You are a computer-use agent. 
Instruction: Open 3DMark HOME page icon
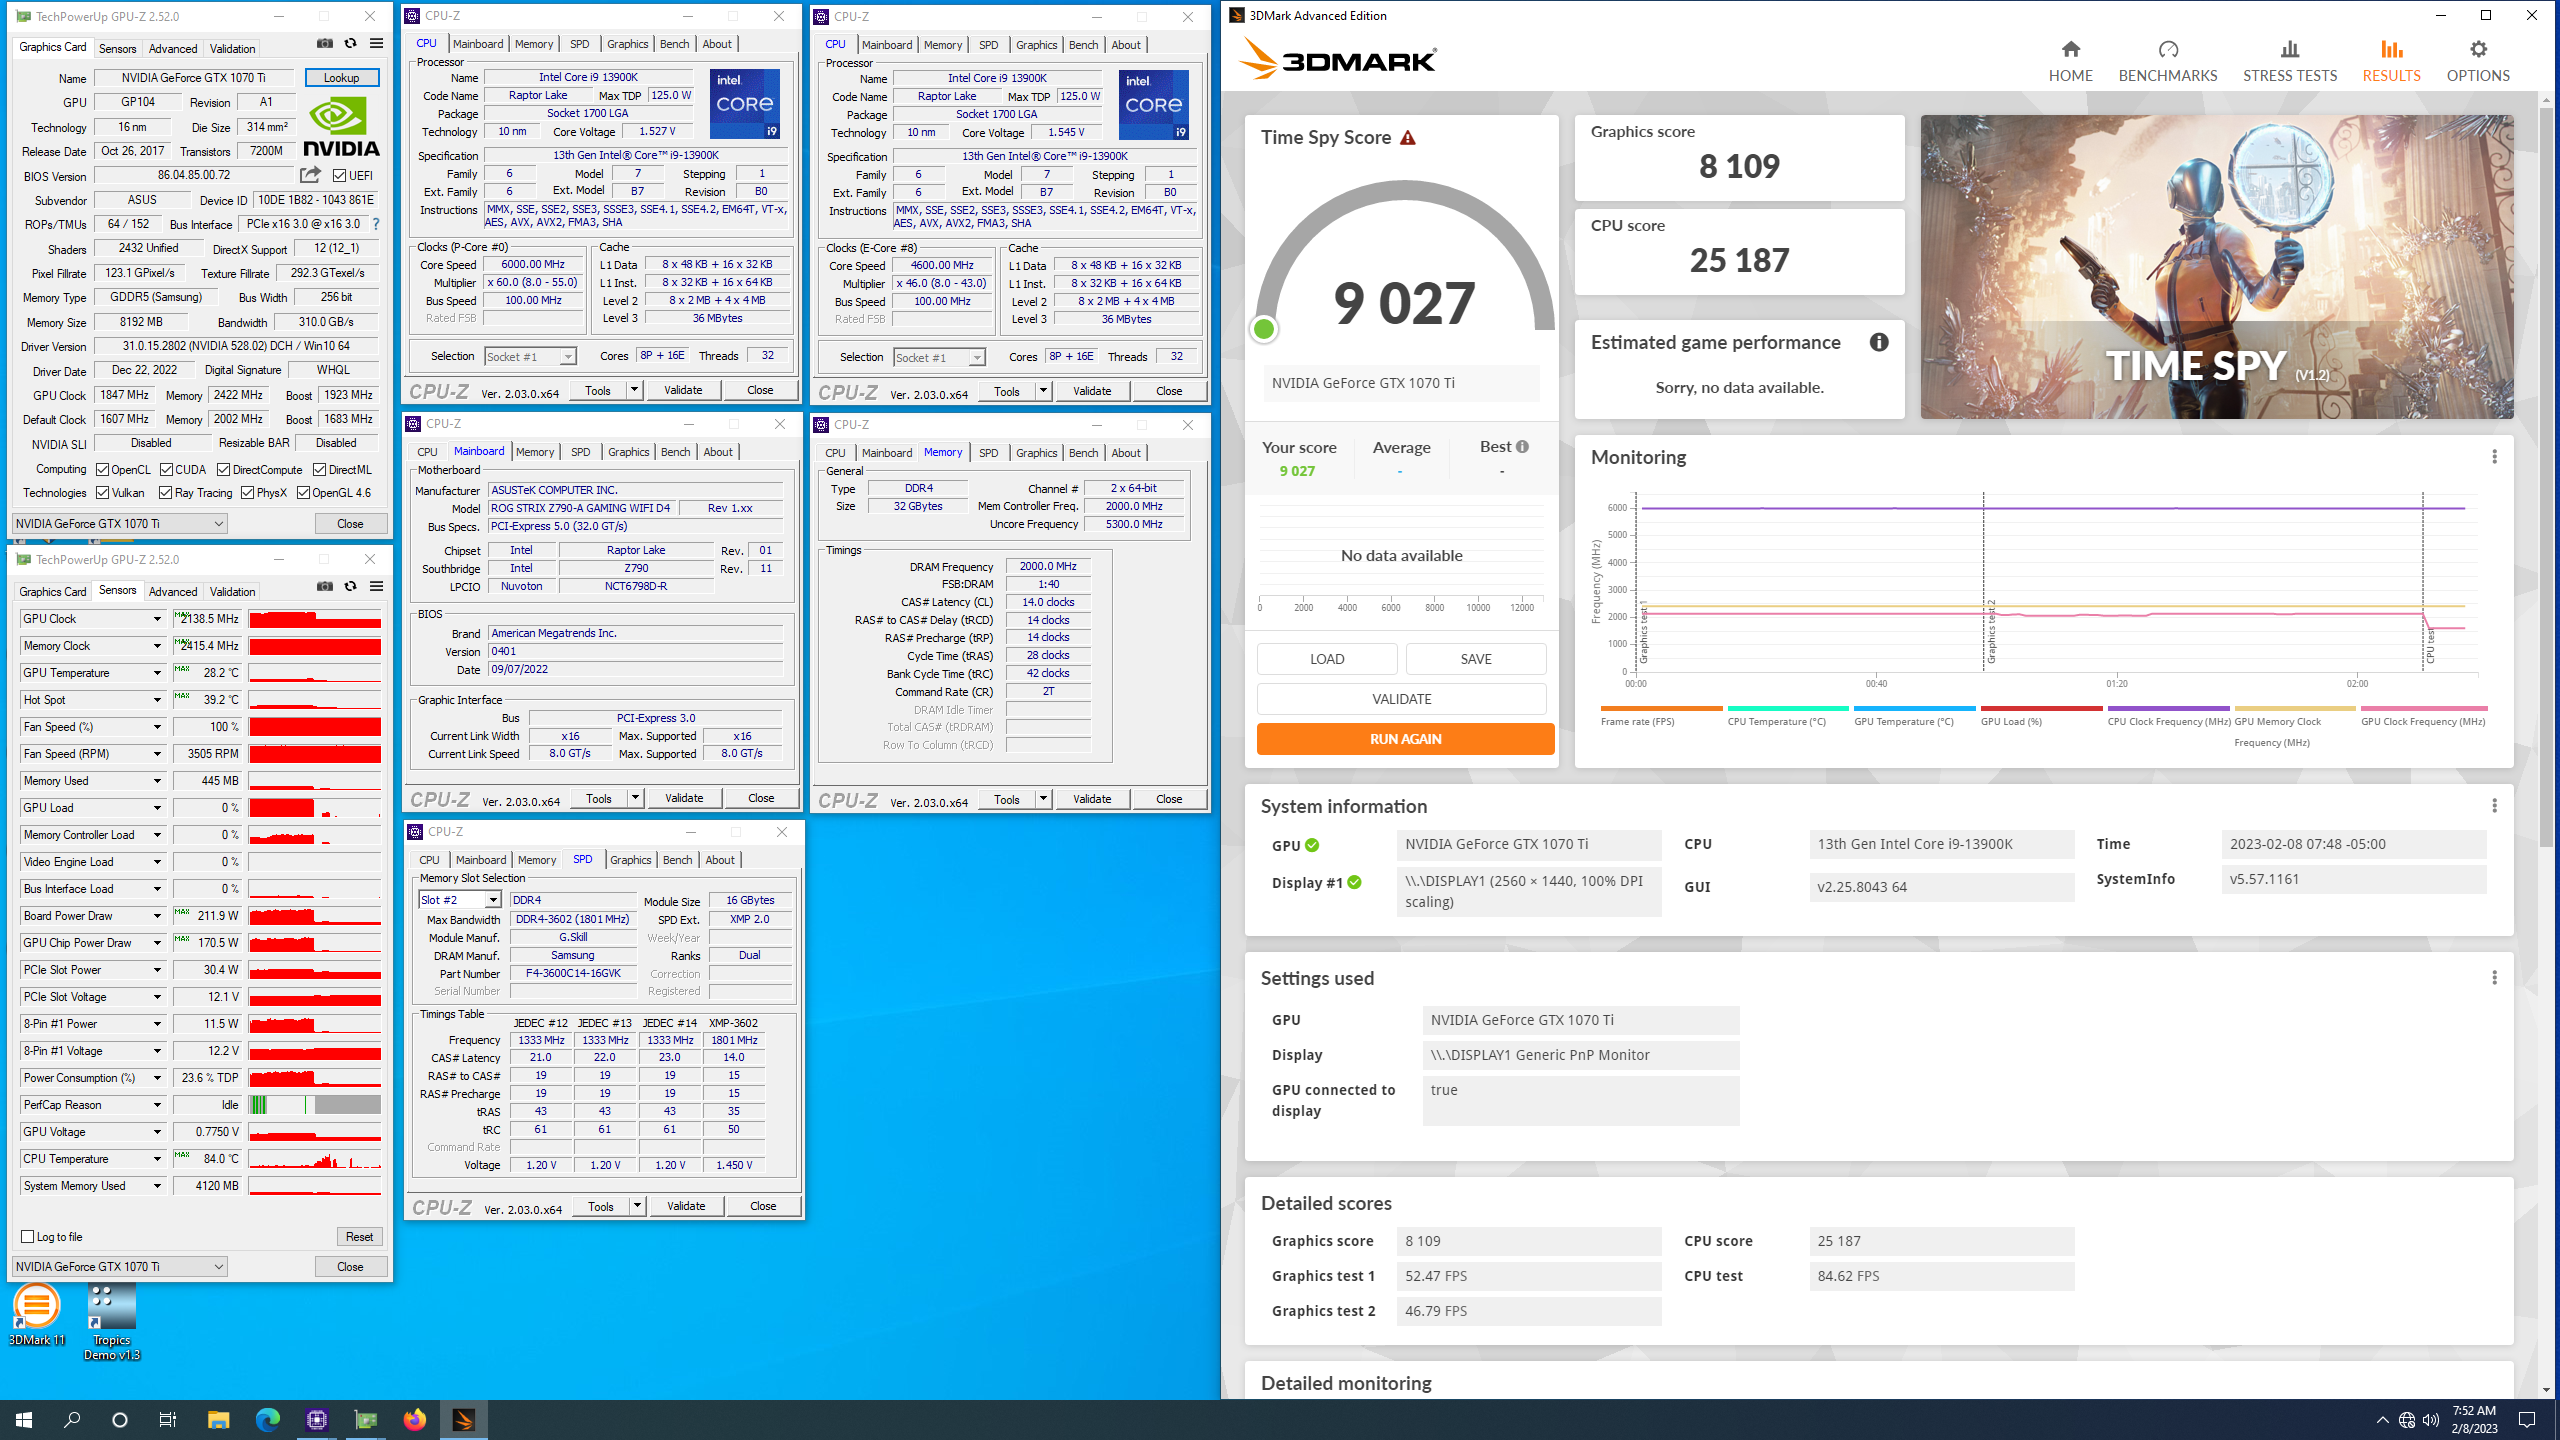(2070, 49)
